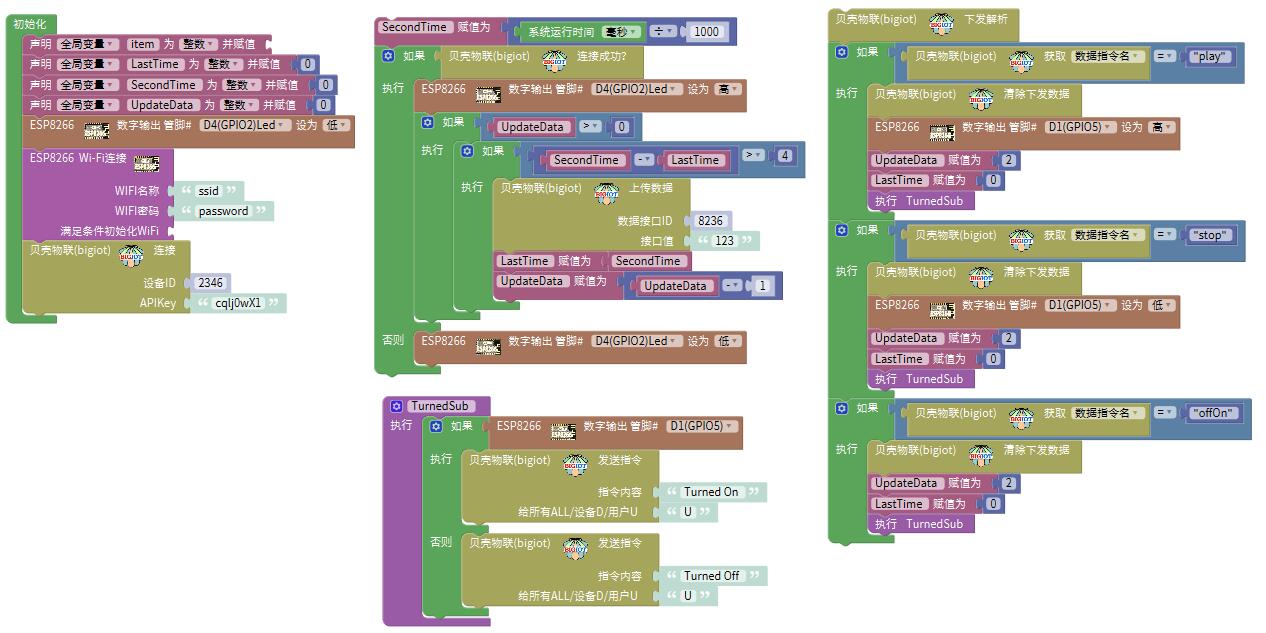Click the bigiot icon on 下发解析 block
The height and width of the screenshot is (633, 1266).
click(941, 23)
